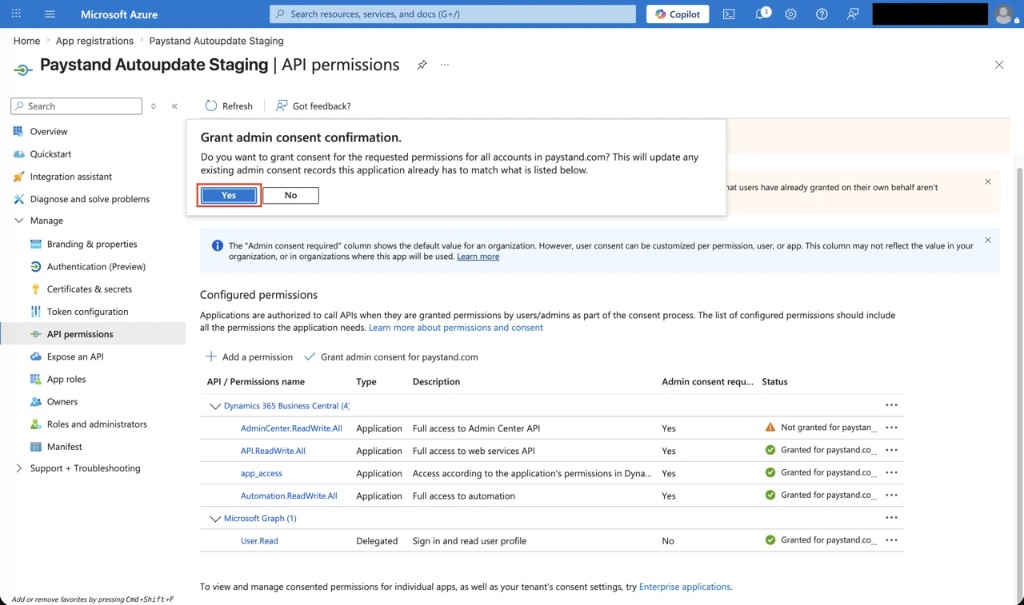The width and height of the screenshot is (1024, 605).
Task: Open ellipsis menu for API.ReadWrite.All row
Action: pos(891,450)
